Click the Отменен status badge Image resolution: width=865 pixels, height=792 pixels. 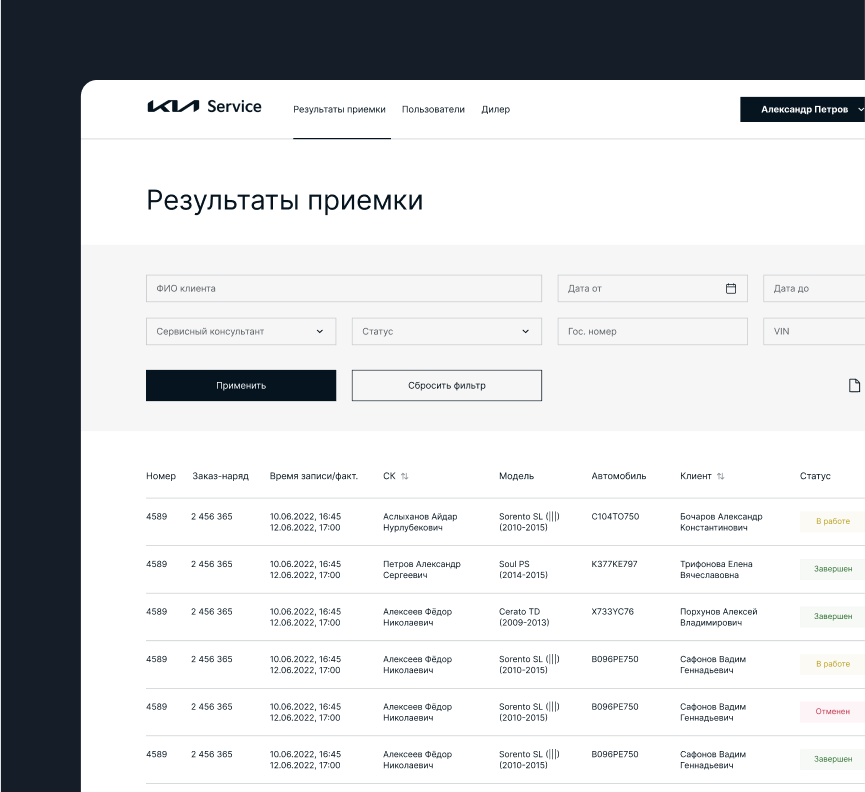point(832,712)
